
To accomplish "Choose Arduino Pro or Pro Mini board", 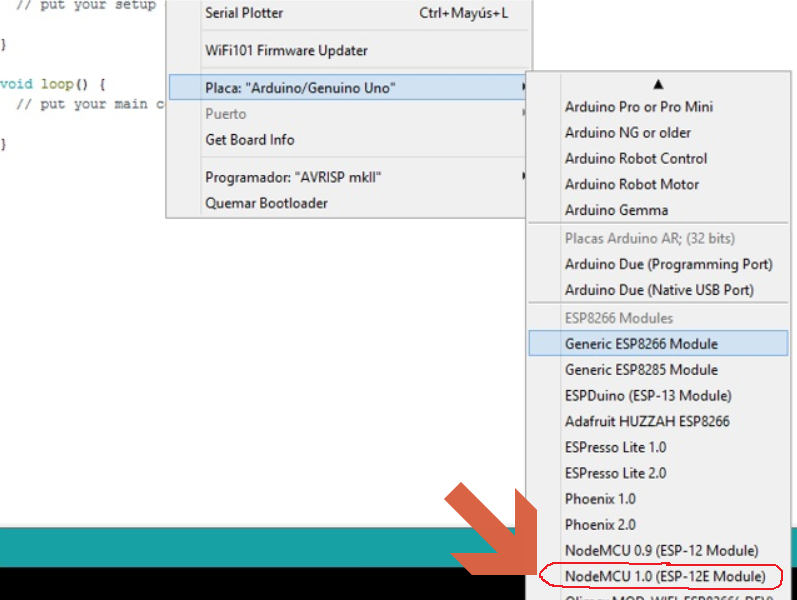I will 658,107.
